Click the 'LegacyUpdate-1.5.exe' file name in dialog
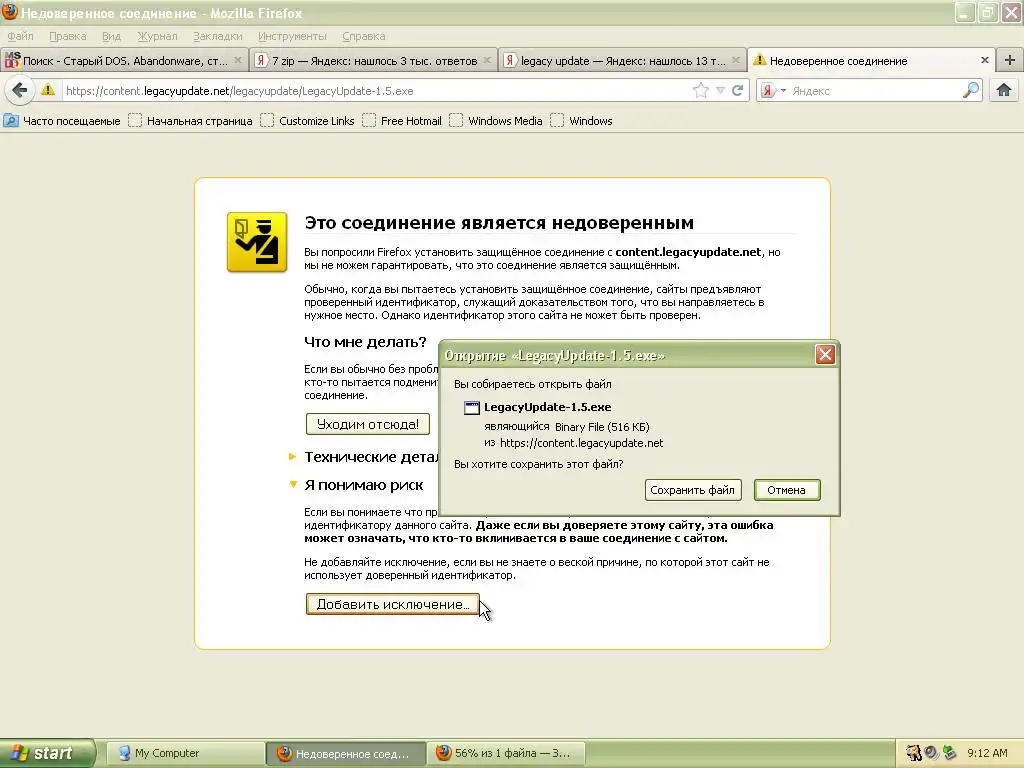The image size is (1024, 768). pos(547,407)
